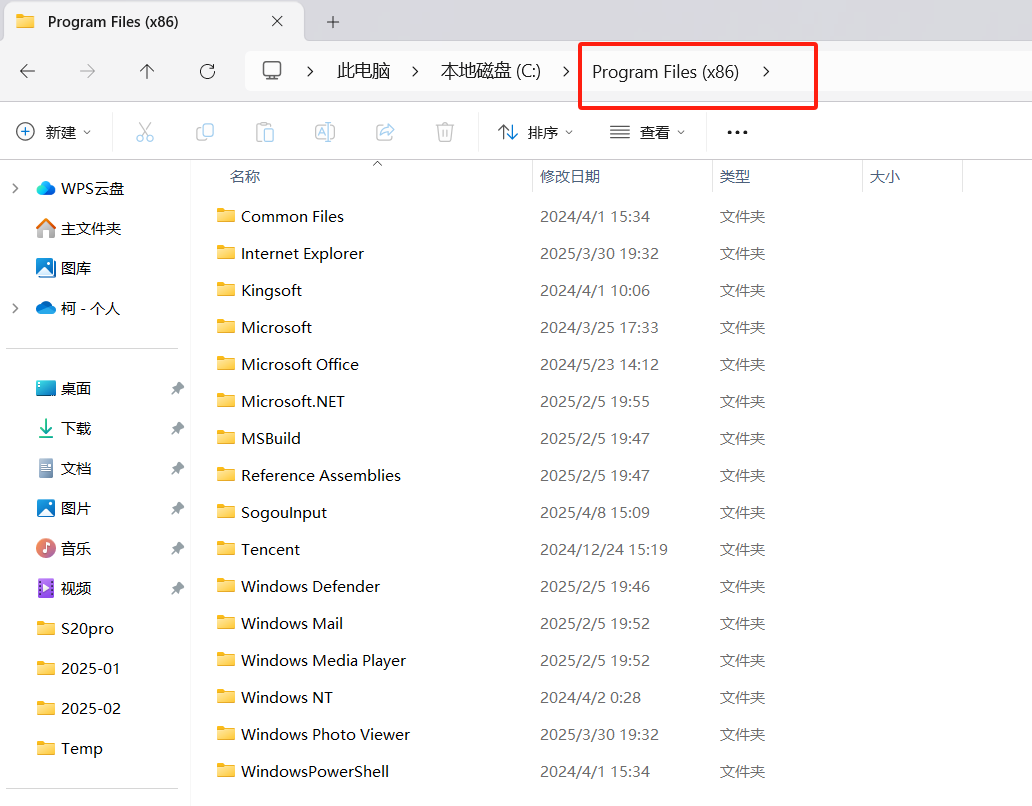Select the Tencent folder
Image resolution: width=1032 pixels, height=806 pixels.
[x=270, y=549]
